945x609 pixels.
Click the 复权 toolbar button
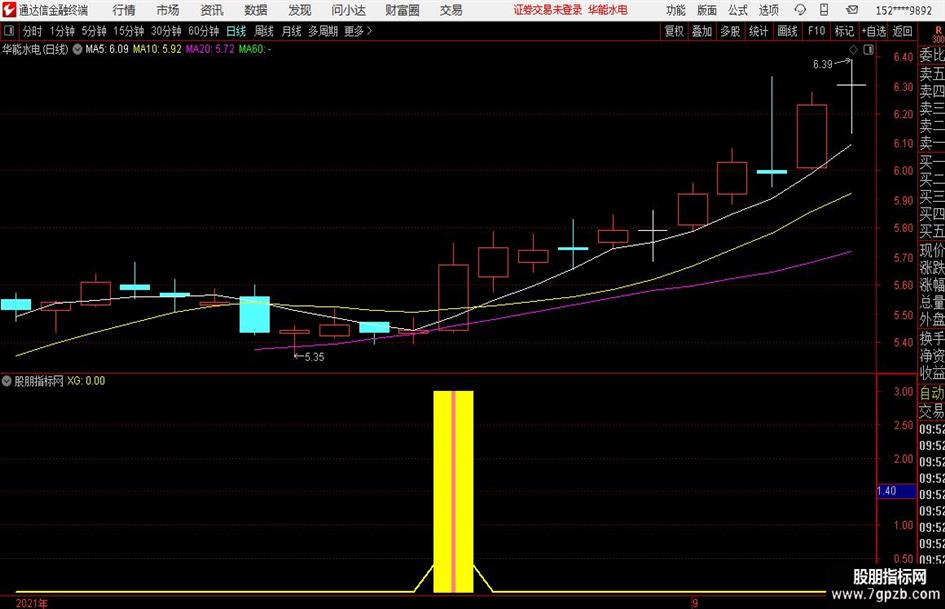coord(674,31)
